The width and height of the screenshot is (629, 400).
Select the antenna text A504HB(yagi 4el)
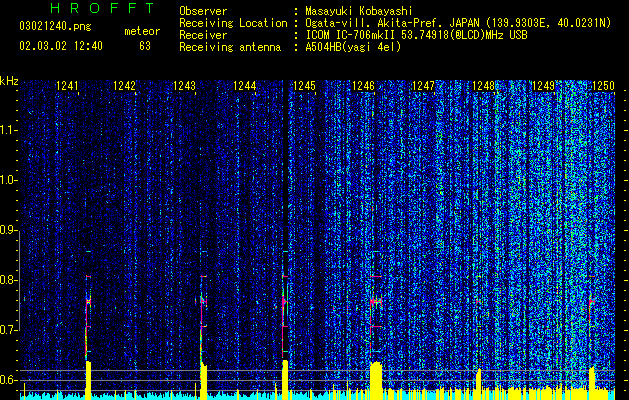[353, 47]
